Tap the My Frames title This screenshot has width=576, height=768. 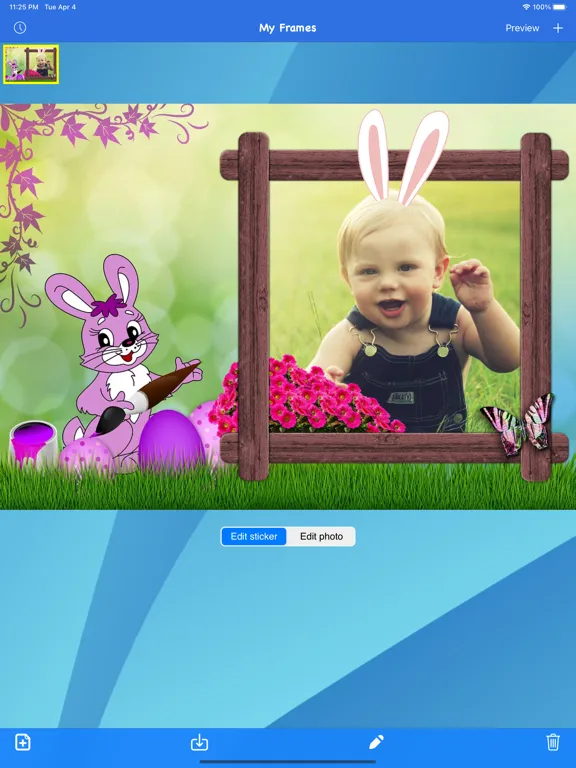pos(288,28)
